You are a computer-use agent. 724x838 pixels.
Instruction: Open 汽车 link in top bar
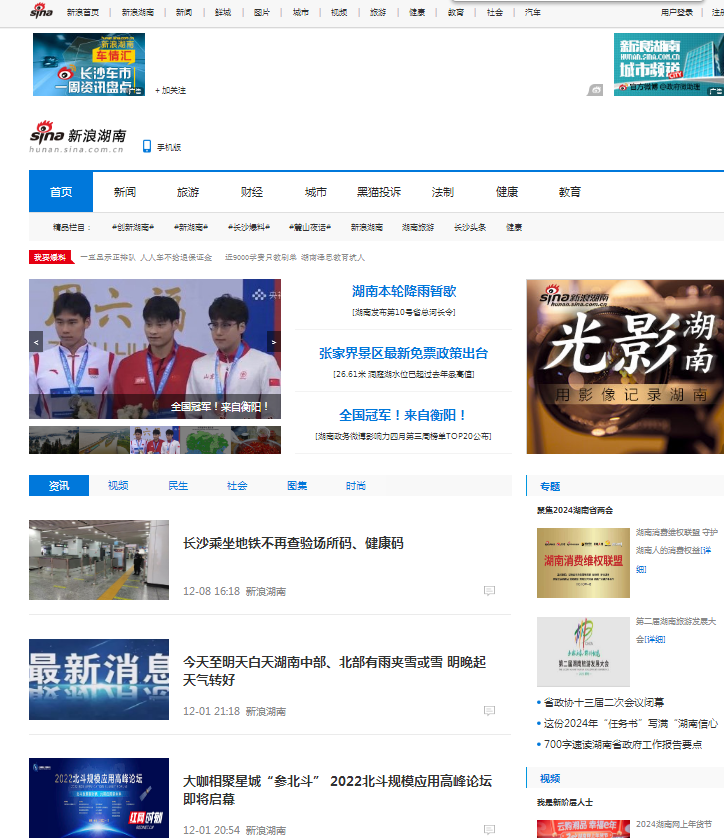[x=532, y=12]
